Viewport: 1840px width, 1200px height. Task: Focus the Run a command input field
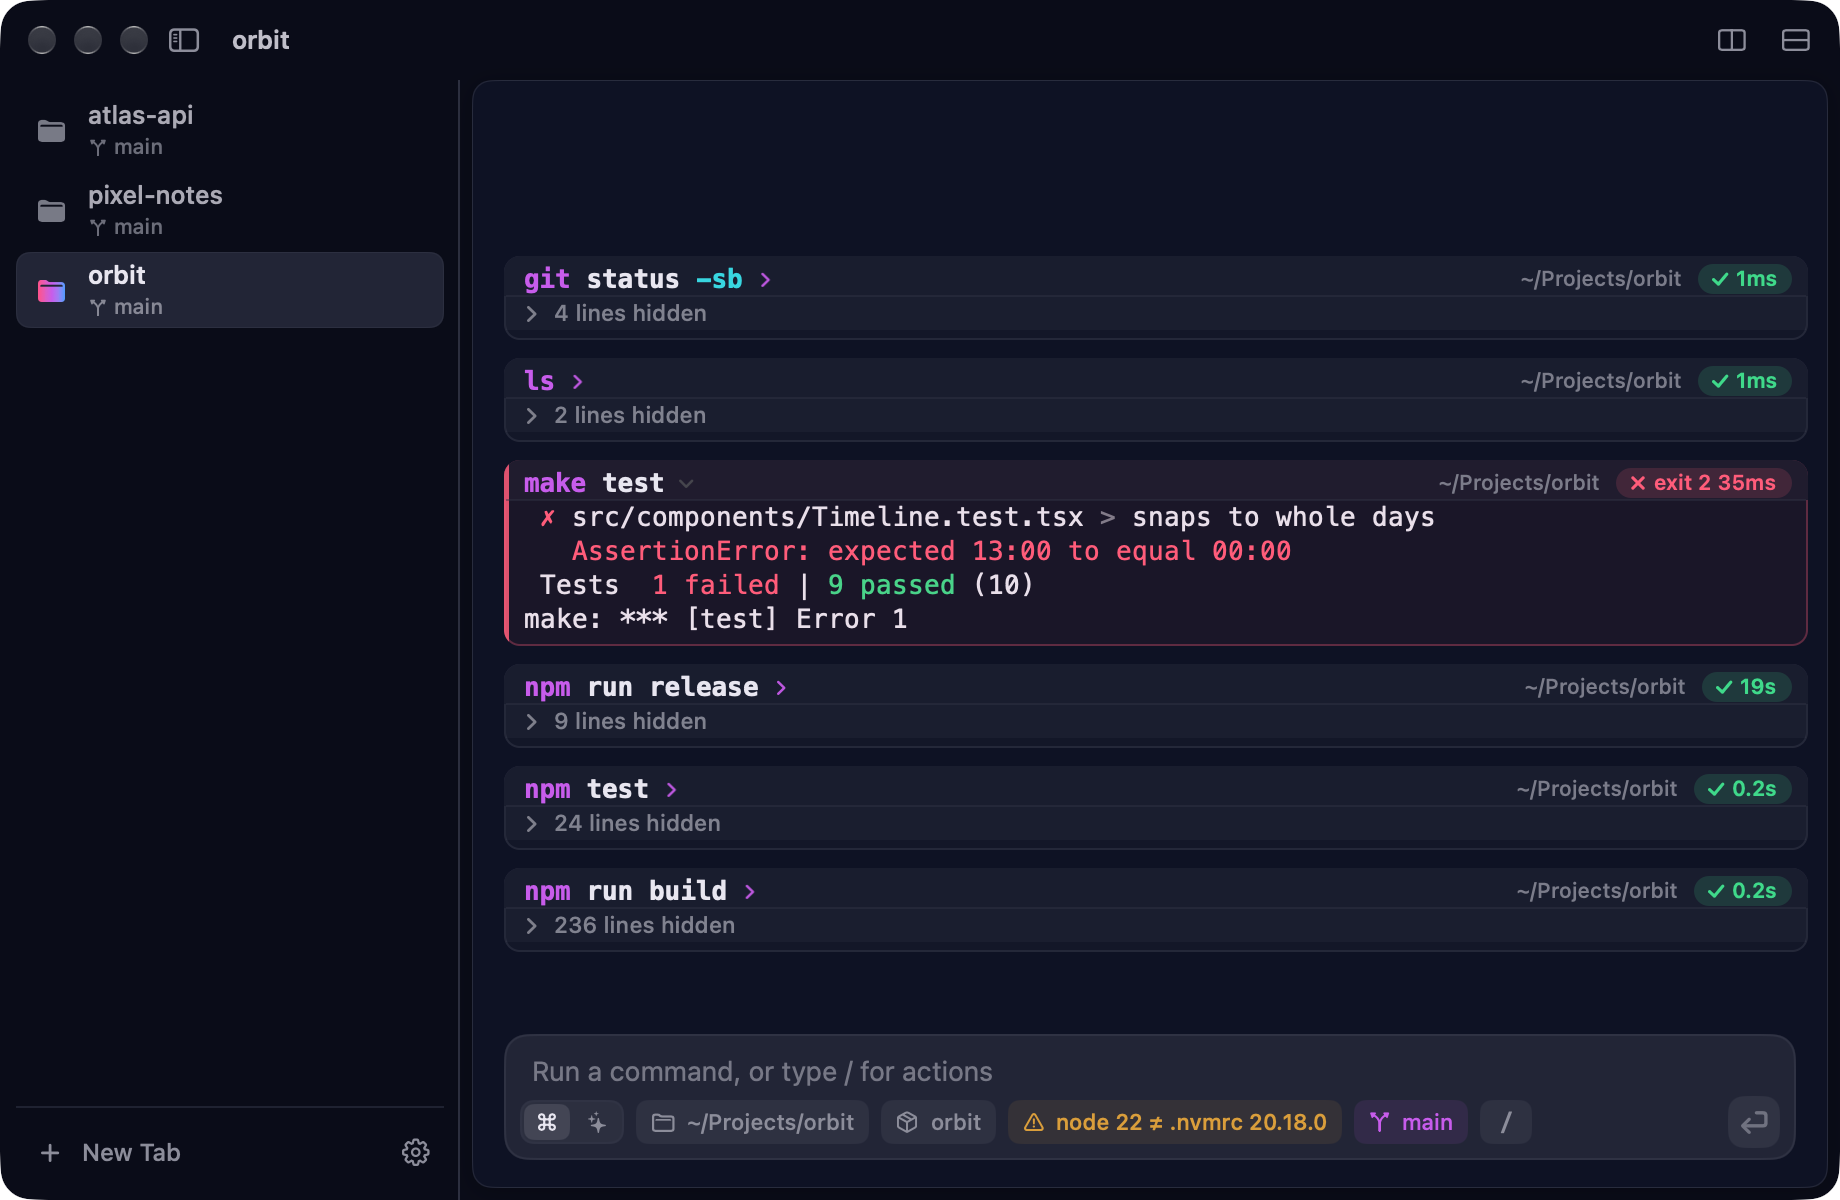[x=1150, y=1071]
